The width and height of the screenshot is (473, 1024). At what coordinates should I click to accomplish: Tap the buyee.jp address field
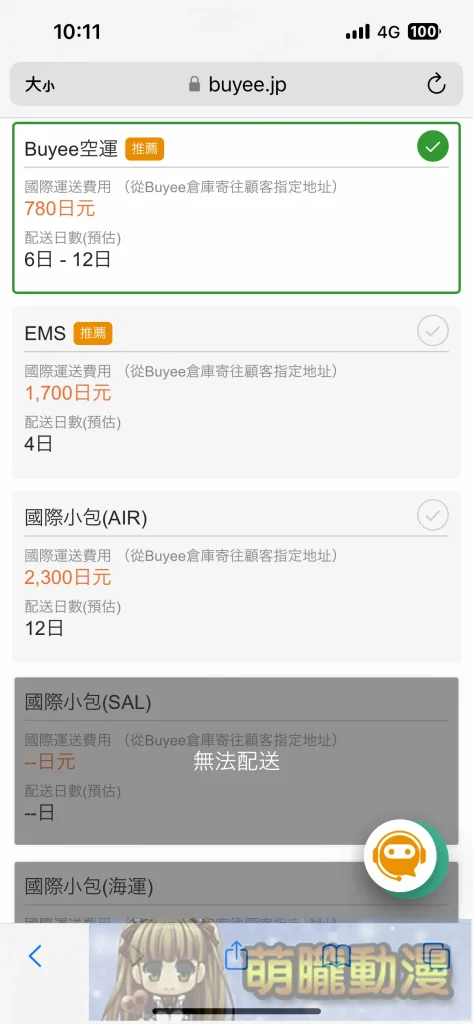(236, 84)
